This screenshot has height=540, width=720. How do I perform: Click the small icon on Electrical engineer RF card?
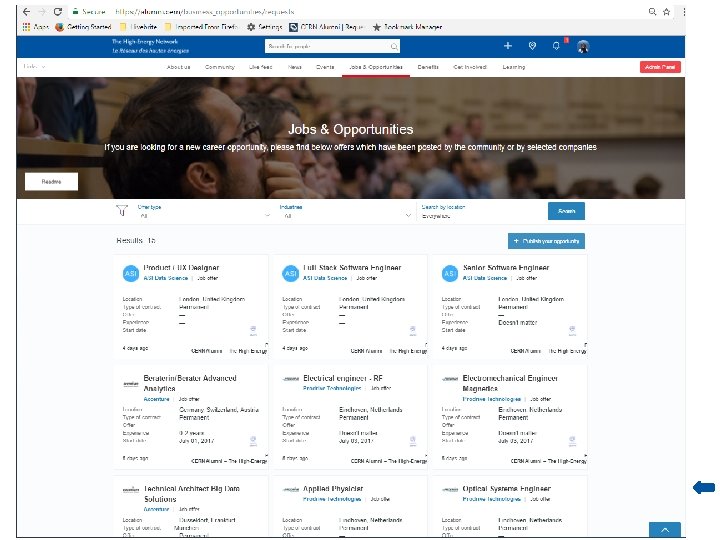(413, 441)
